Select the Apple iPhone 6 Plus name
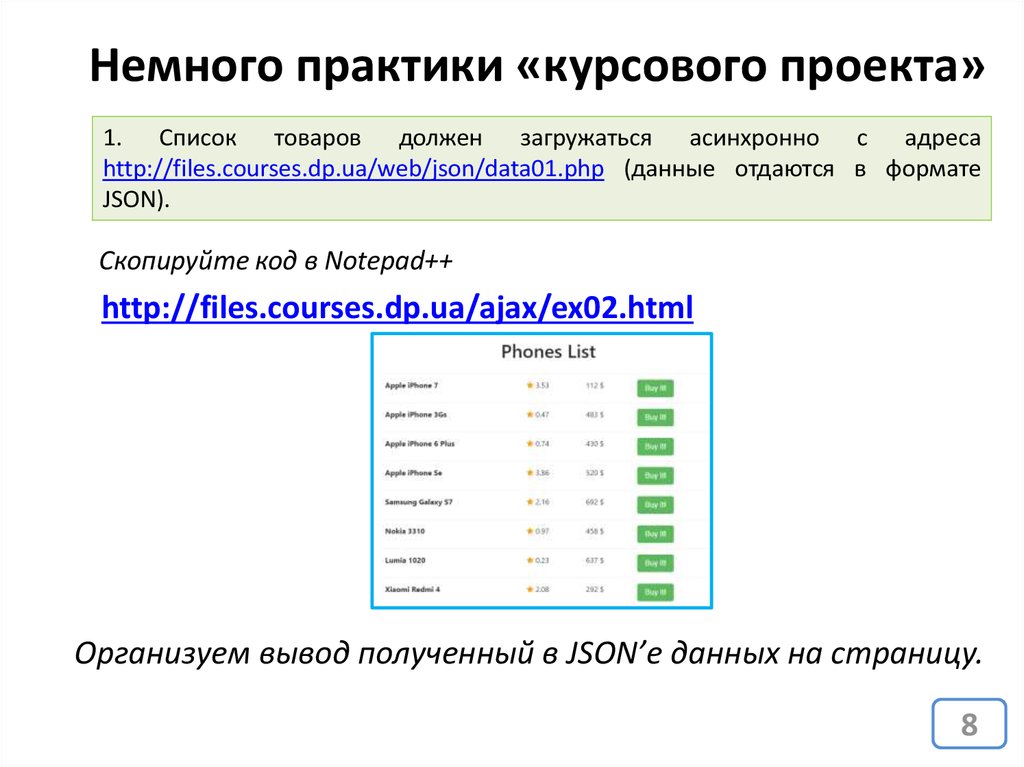Screen dimensions: 1024x767 coord(419,443)
